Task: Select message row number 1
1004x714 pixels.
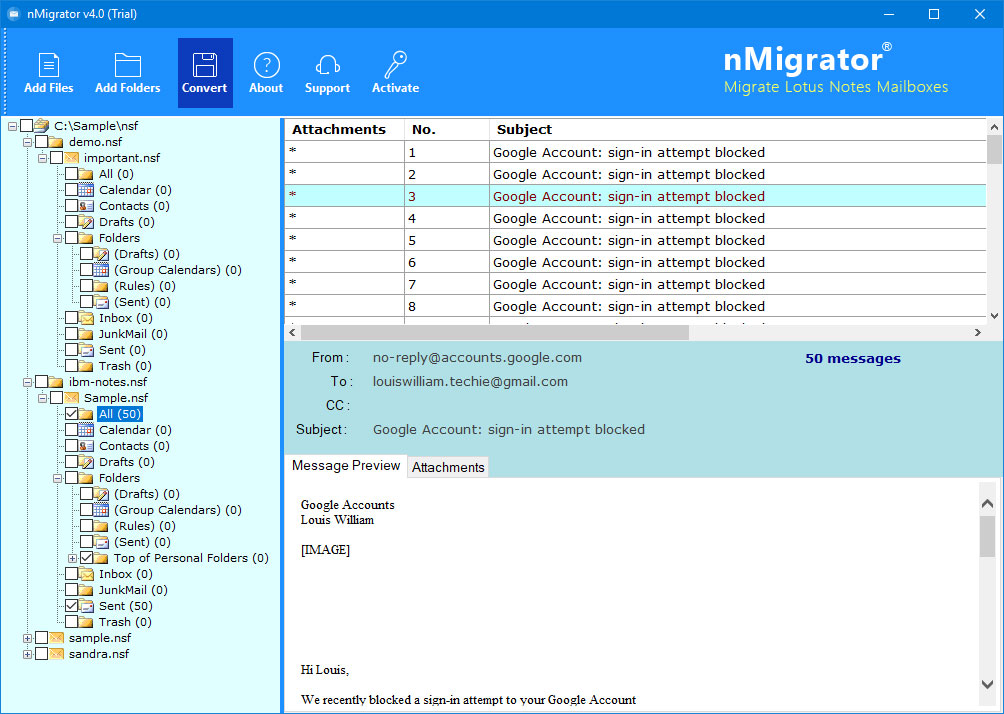Action: point(635,152)
